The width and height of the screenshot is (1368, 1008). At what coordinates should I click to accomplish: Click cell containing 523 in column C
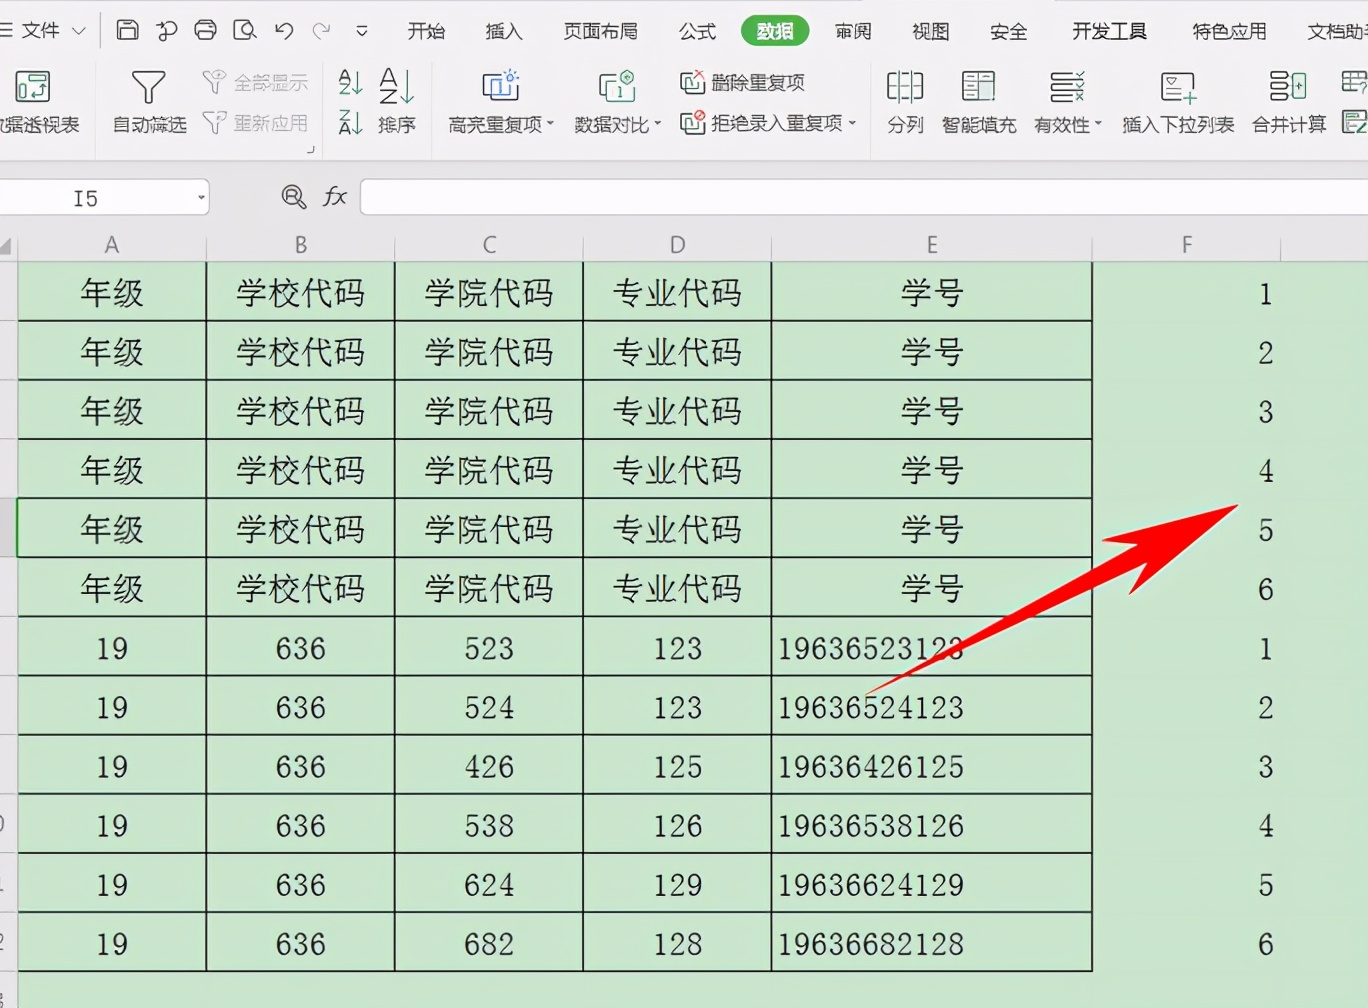click(489, 648)
